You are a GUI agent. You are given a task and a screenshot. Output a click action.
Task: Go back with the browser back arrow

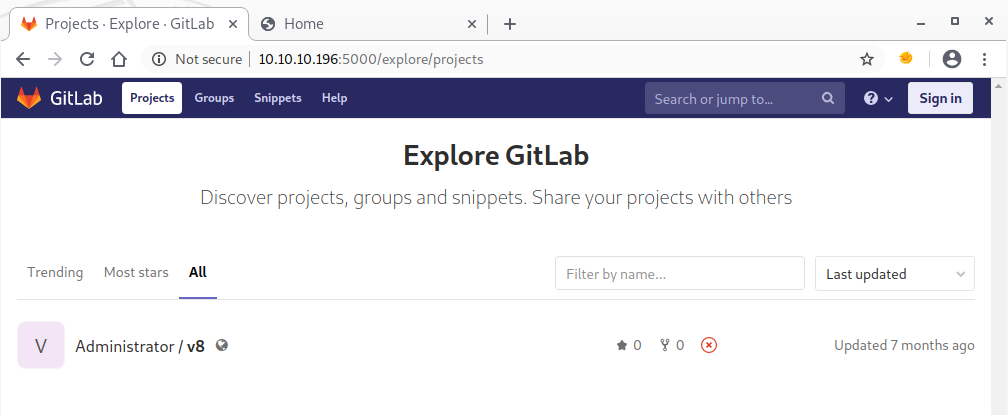click(23, 60)
